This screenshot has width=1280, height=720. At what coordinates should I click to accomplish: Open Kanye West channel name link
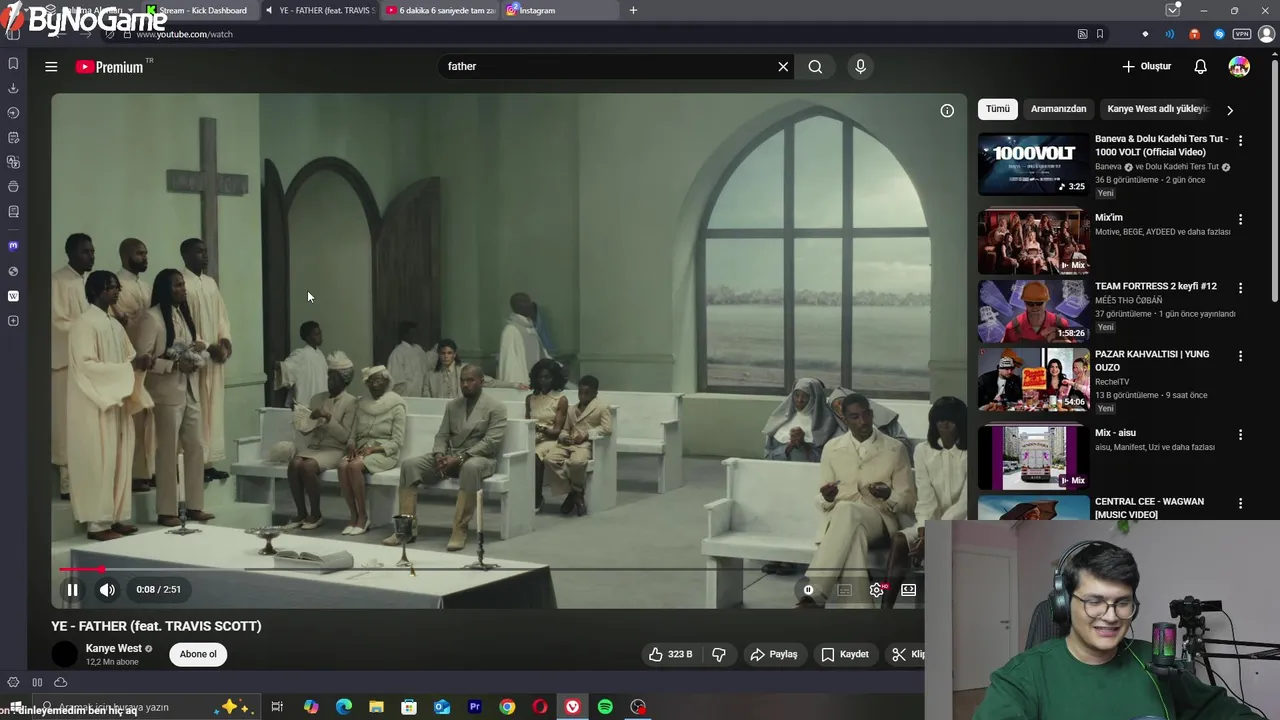point(114,648)
